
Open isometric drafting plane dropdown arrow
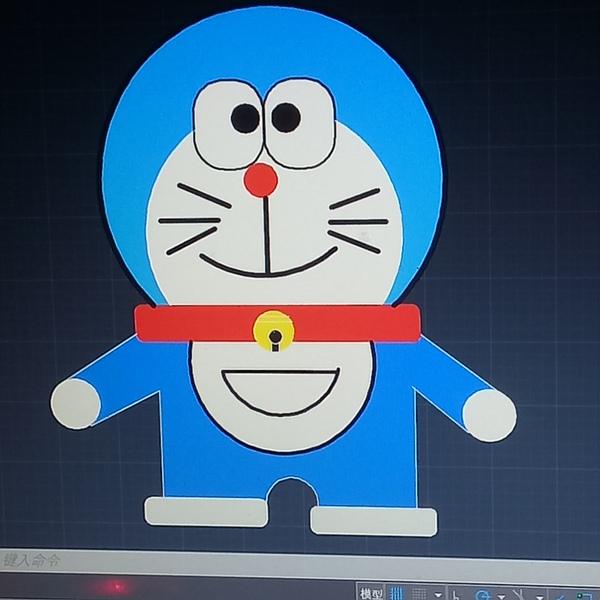click(540, 598)
